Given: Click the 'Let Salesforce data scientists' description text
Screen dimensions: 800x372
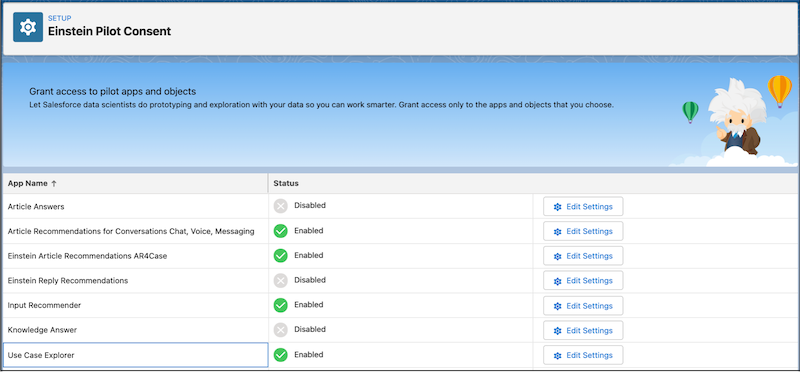Looking at the screenshot, I should [x=321, y=105].
